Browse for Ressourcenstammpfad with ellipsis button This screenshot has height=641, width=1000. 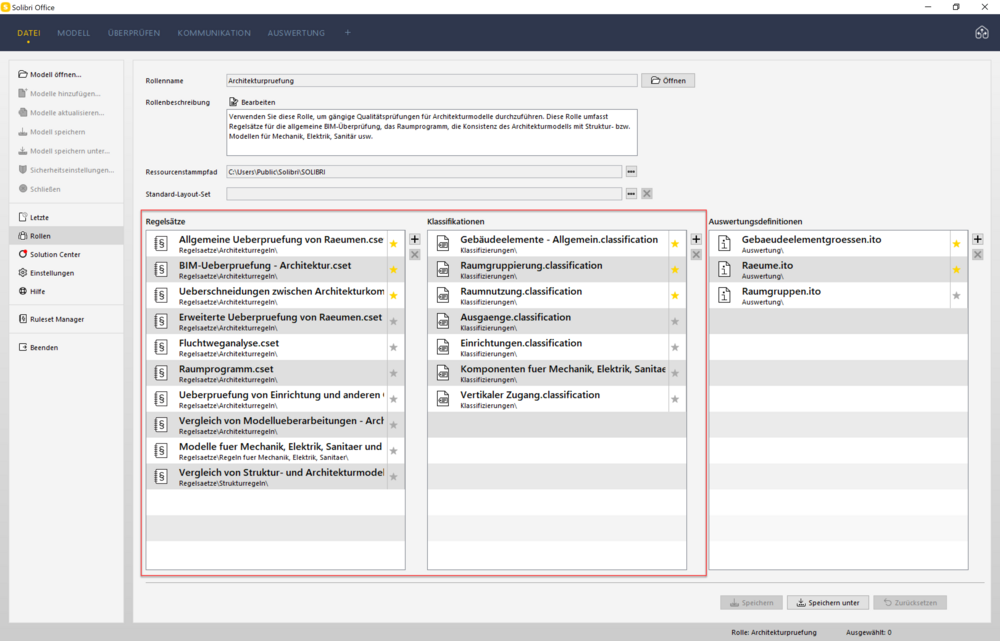[631, 172]
